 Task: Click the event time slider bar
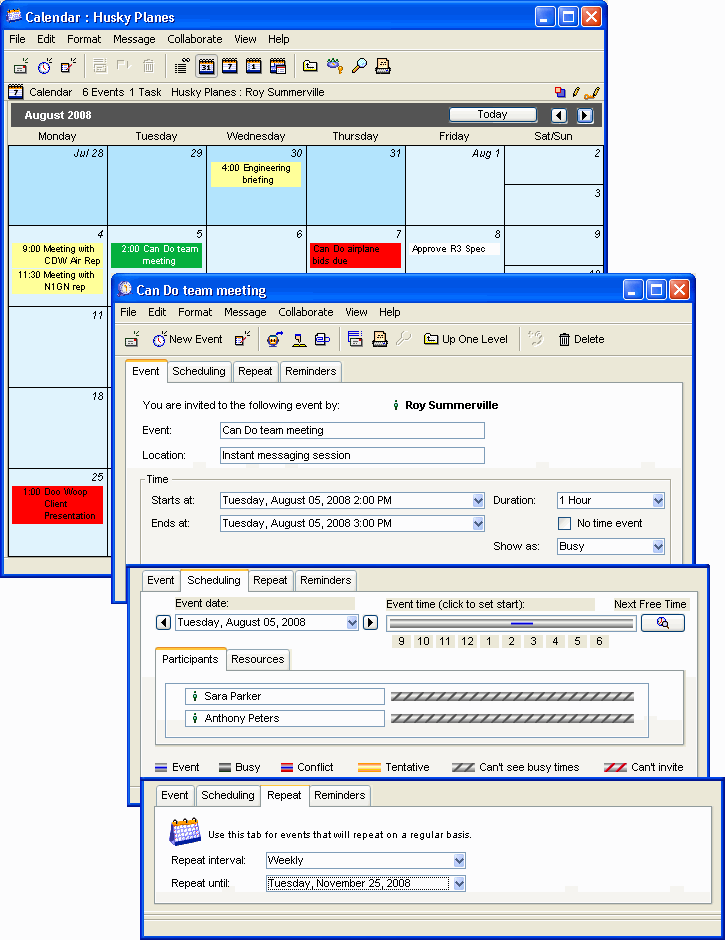pos(510,623)
